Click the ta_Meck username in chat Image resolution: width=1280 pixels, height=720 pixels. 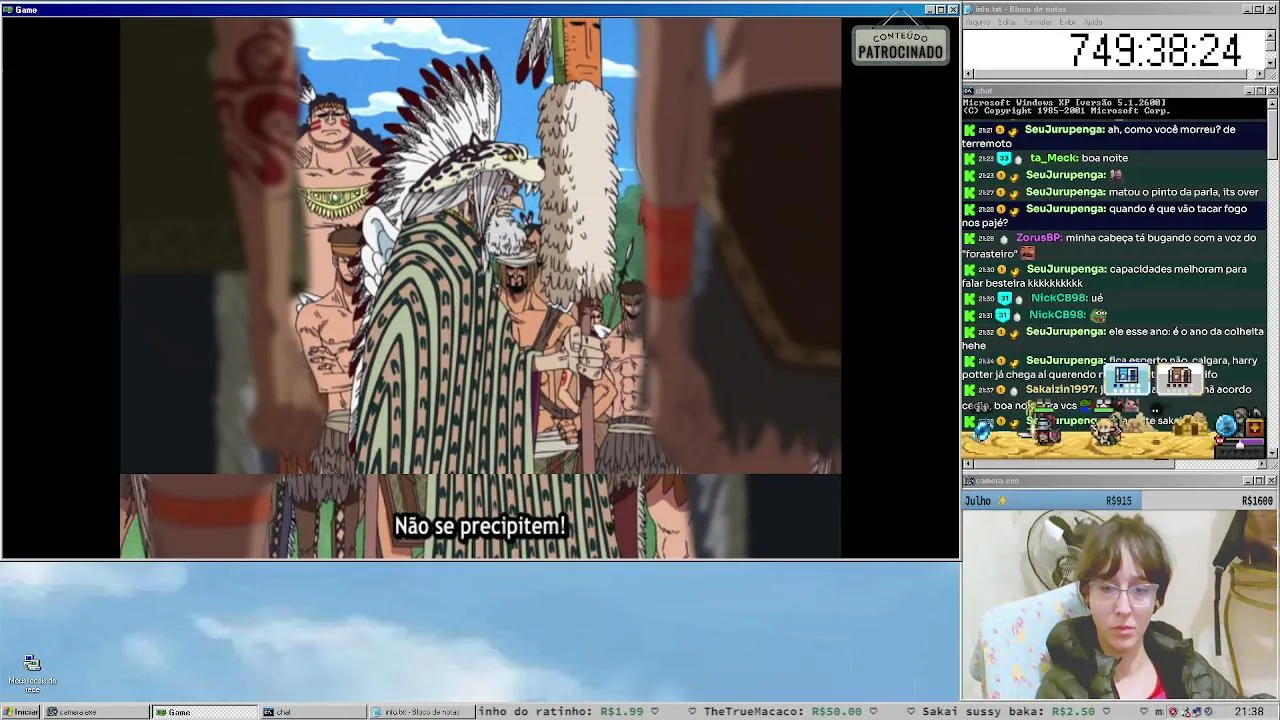point(1053,158)
